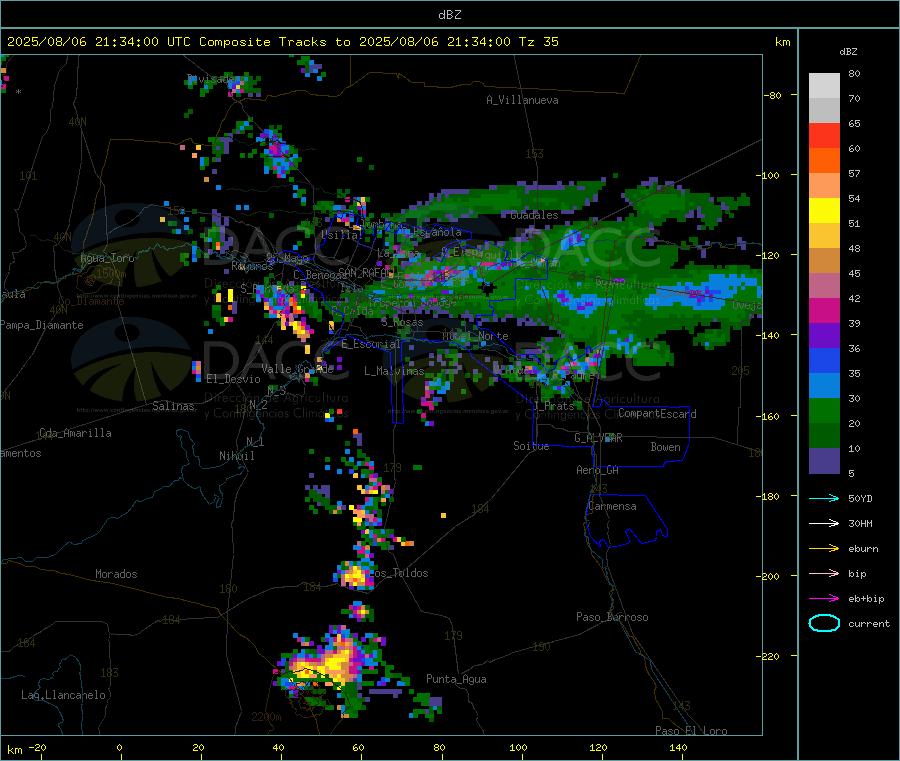Click the orange 57 dBZ legend swatch
This screenshot has width=900, height=761.
(824, 161)
